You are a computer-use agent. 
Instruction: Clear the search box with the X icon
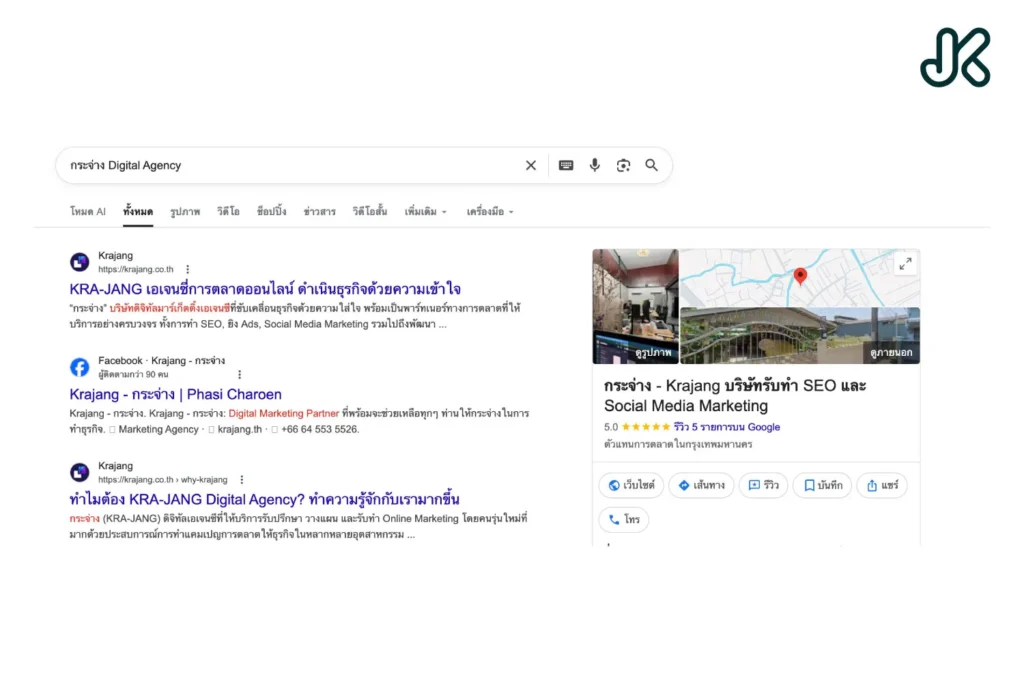(x=530, y=165)
